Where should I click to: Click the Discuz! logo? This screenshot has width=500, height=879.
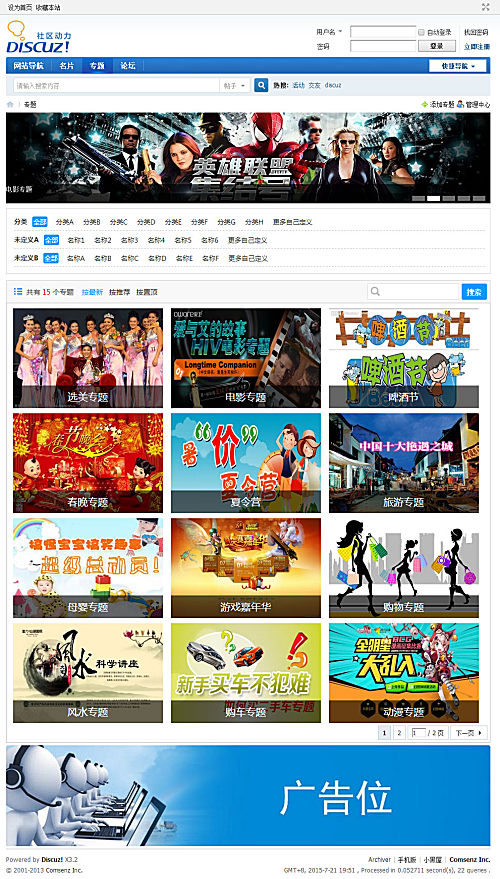(39, 37)
